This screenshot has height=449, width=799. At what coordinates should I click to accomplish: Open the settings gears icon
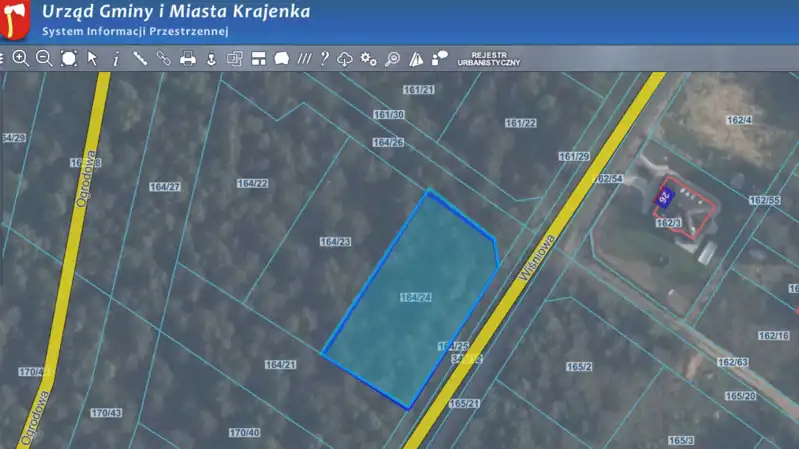point(369,59)
